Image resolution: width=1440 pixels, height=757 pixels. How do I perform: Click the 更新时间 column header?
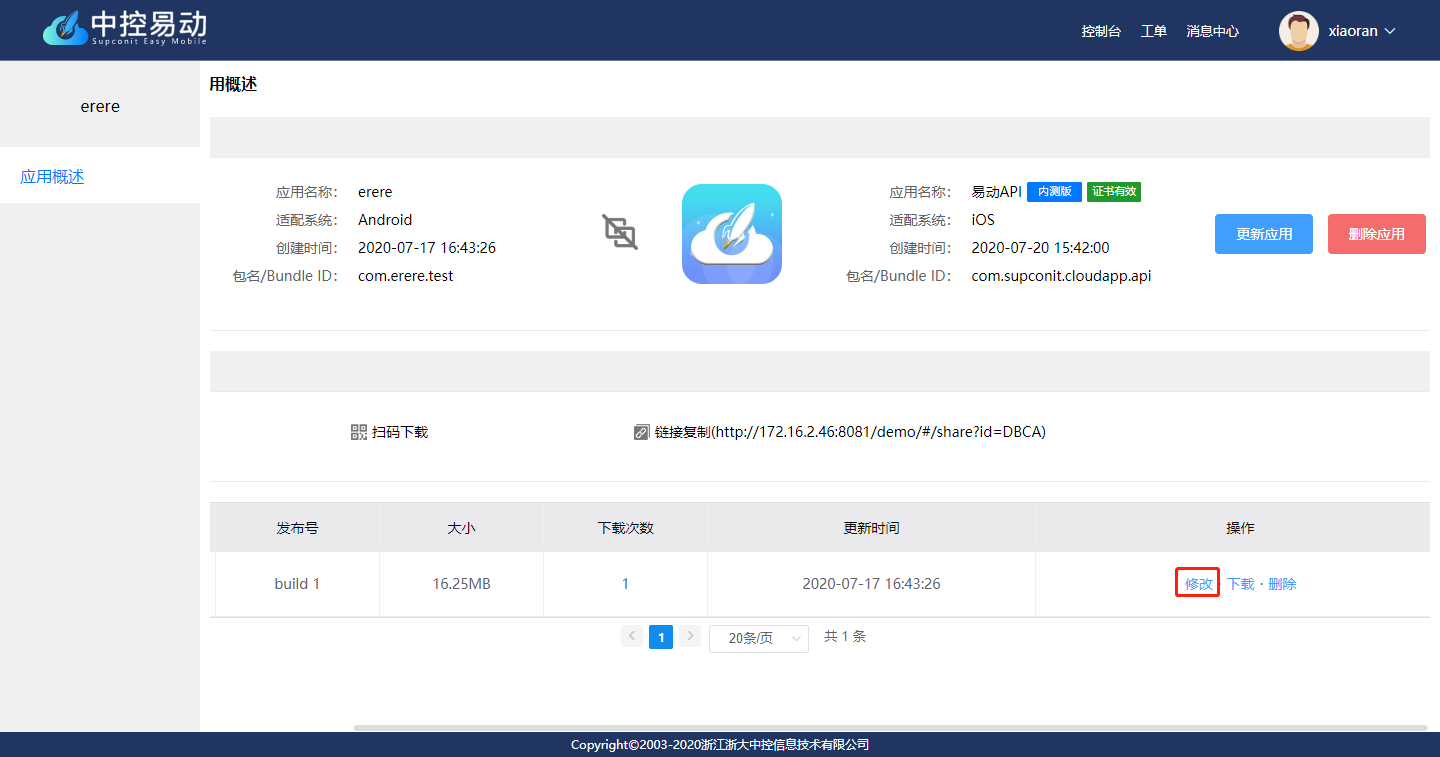[871, 527]
